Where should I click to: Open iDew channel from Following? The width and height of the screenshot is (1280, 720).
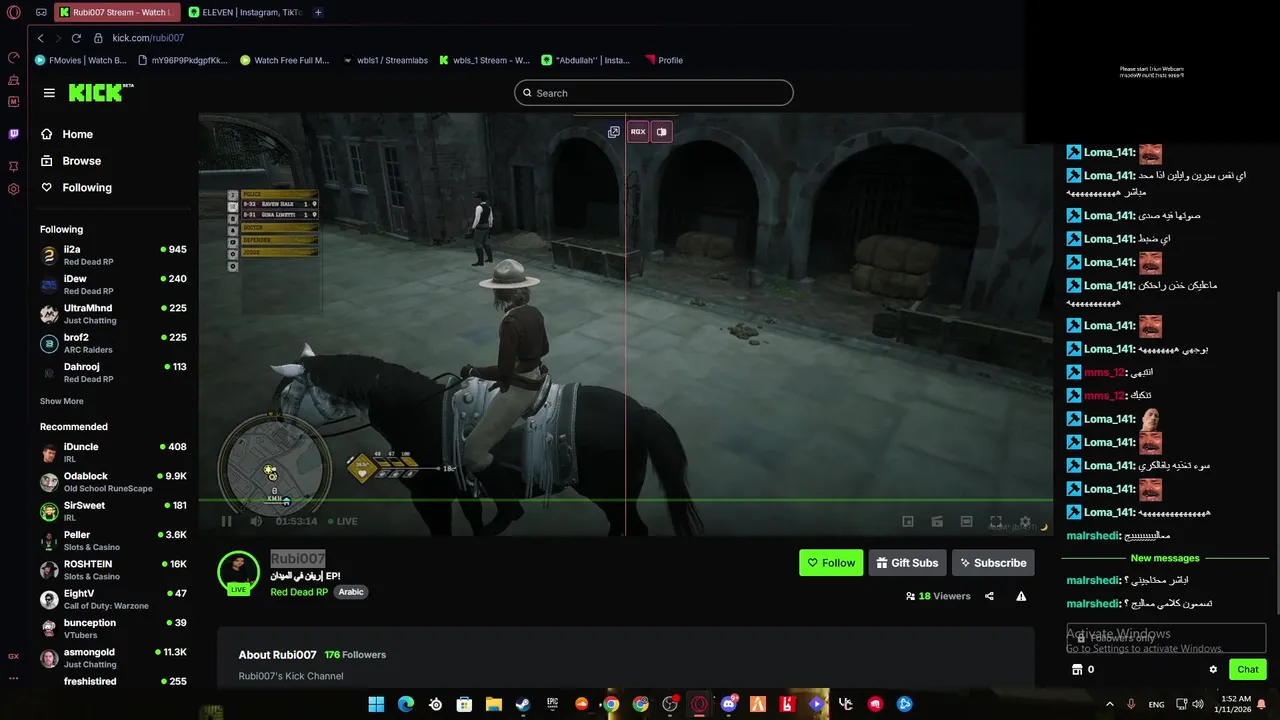pyautogui.click(x=113, y=284)
